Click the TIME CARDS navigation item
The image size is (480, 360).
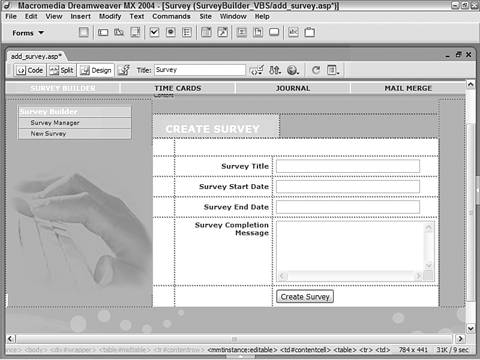coord(178,88)
